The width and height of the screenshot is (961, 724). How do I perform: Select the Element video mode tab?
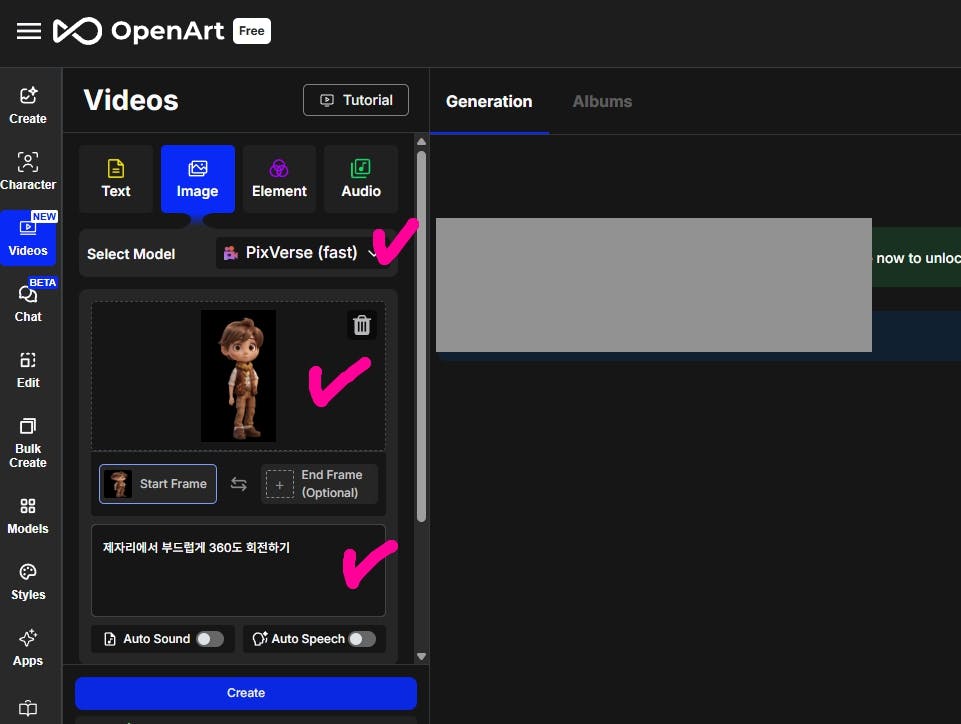tap(279, 179)
